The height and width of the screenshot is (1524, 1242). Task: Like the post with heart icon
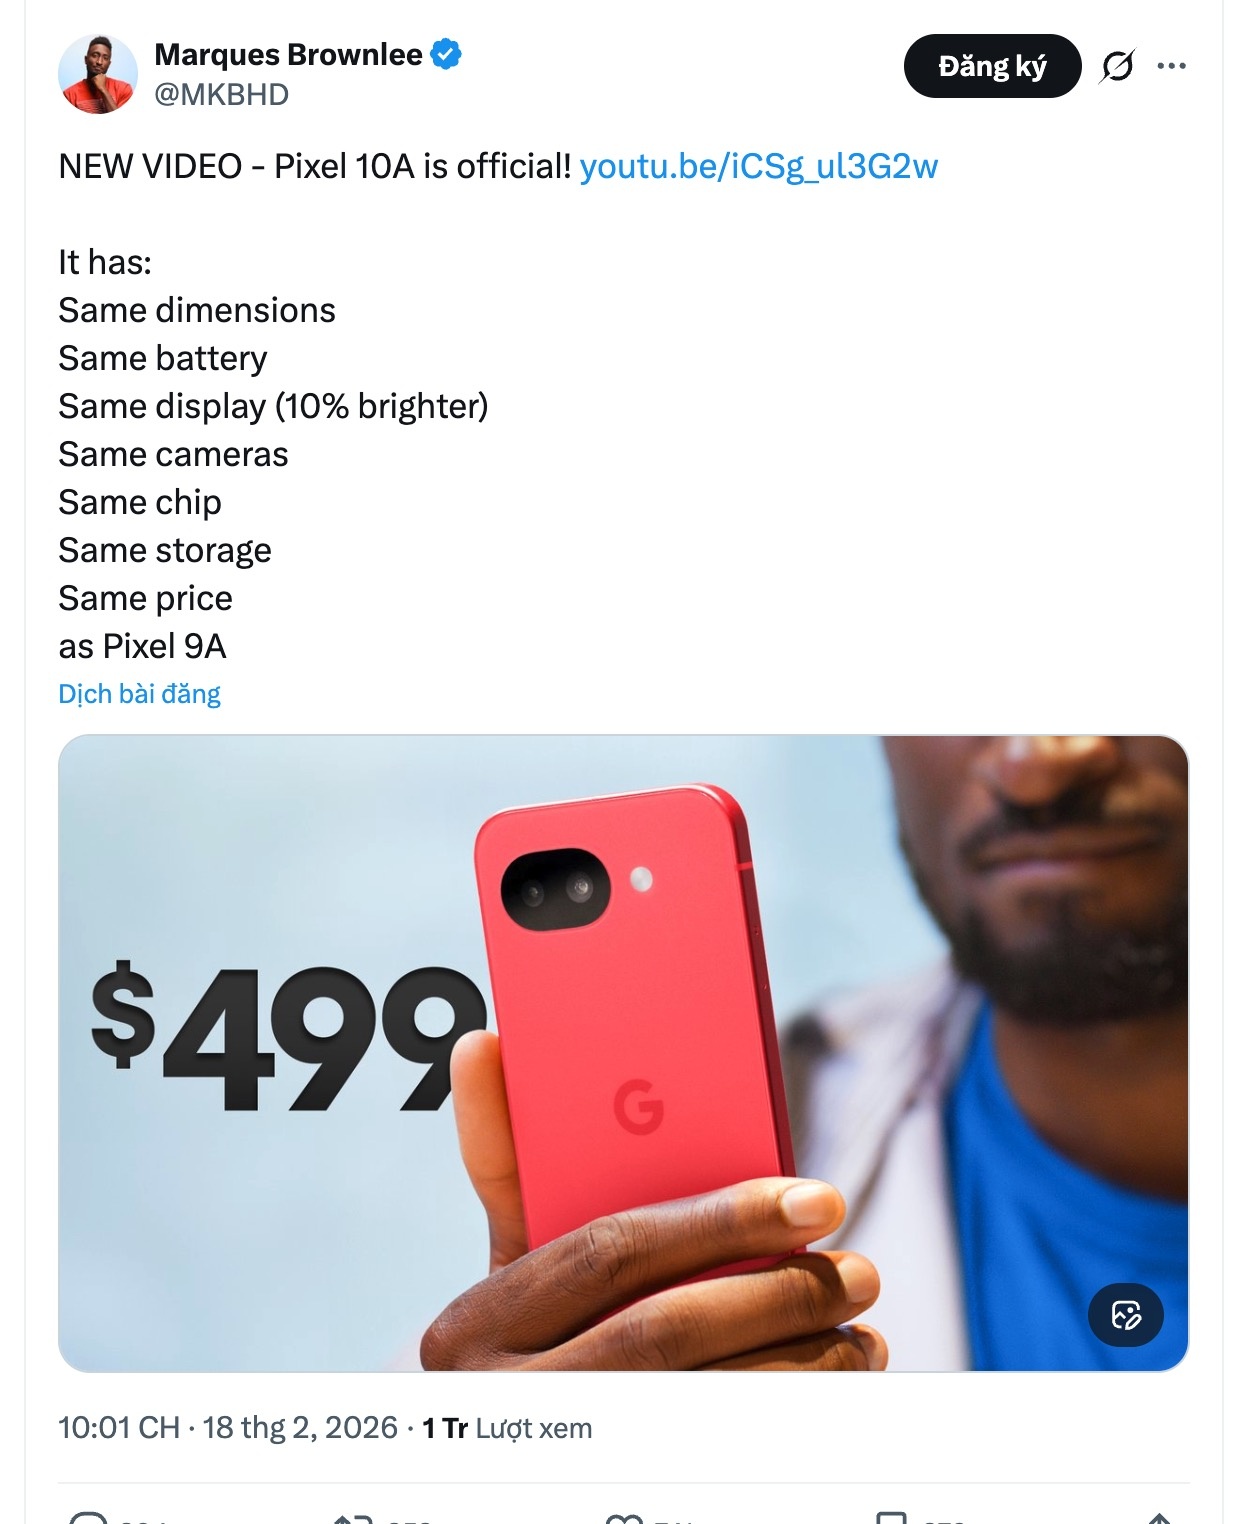click(624, 1519)
